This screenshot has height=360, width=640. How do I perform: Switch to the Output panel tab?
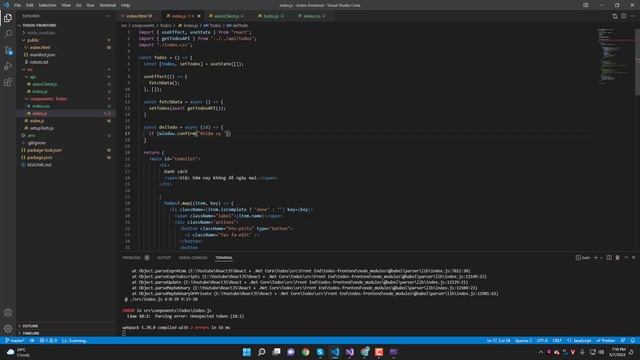(164, 258)
